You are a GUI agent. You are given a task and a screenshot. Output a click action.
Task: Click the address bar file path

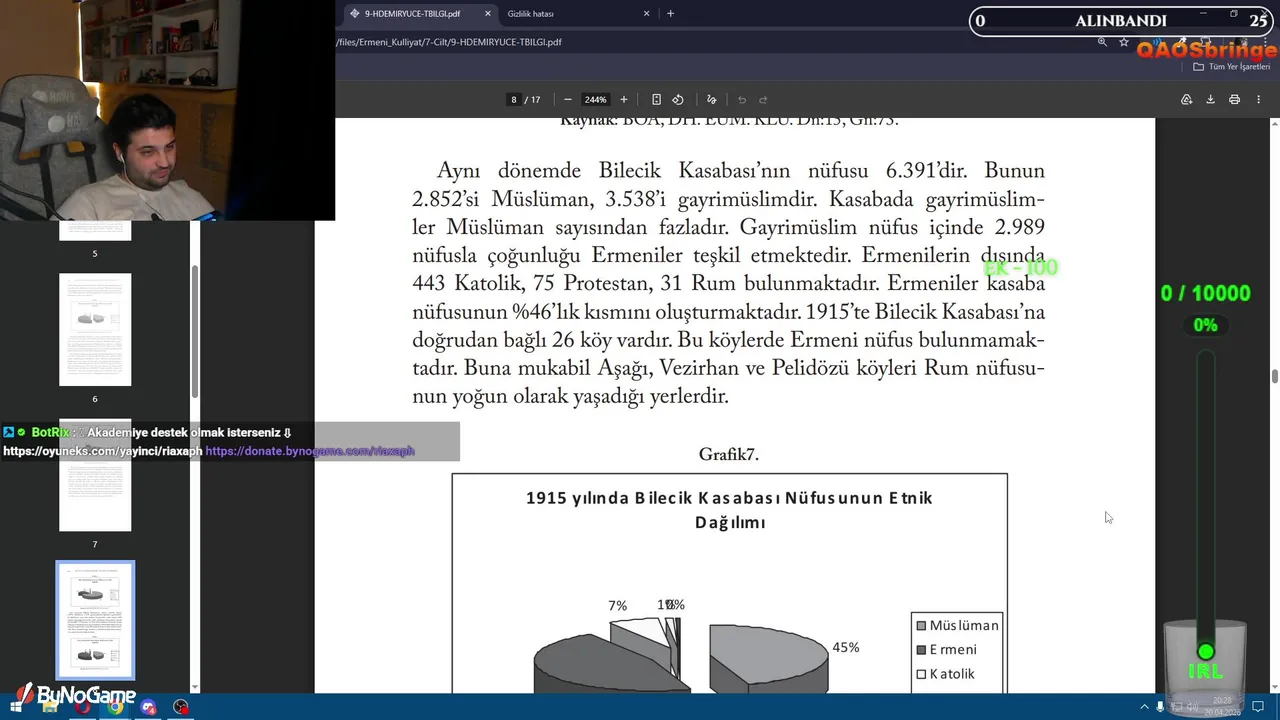coord(449,42)
